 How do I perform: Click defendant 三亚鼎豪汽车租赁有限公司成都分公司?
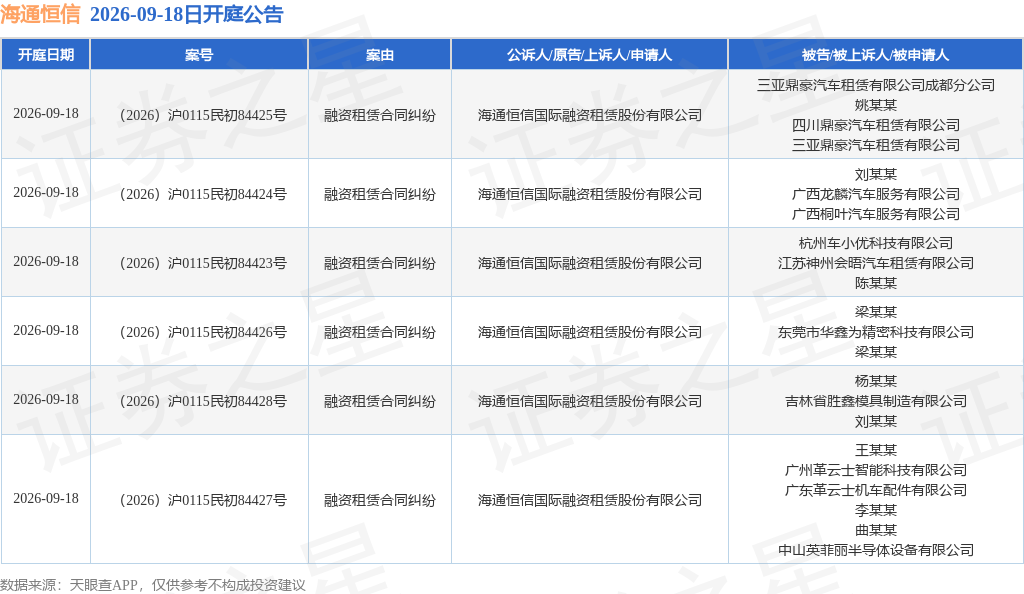(x=876, y=85)
